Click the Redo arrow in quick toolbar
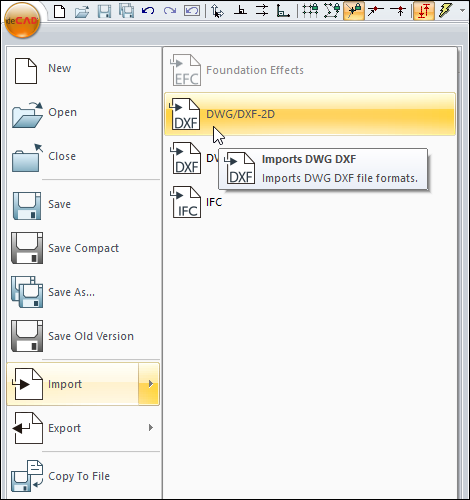This screenshot has width=470, height=500. (170, 11)
